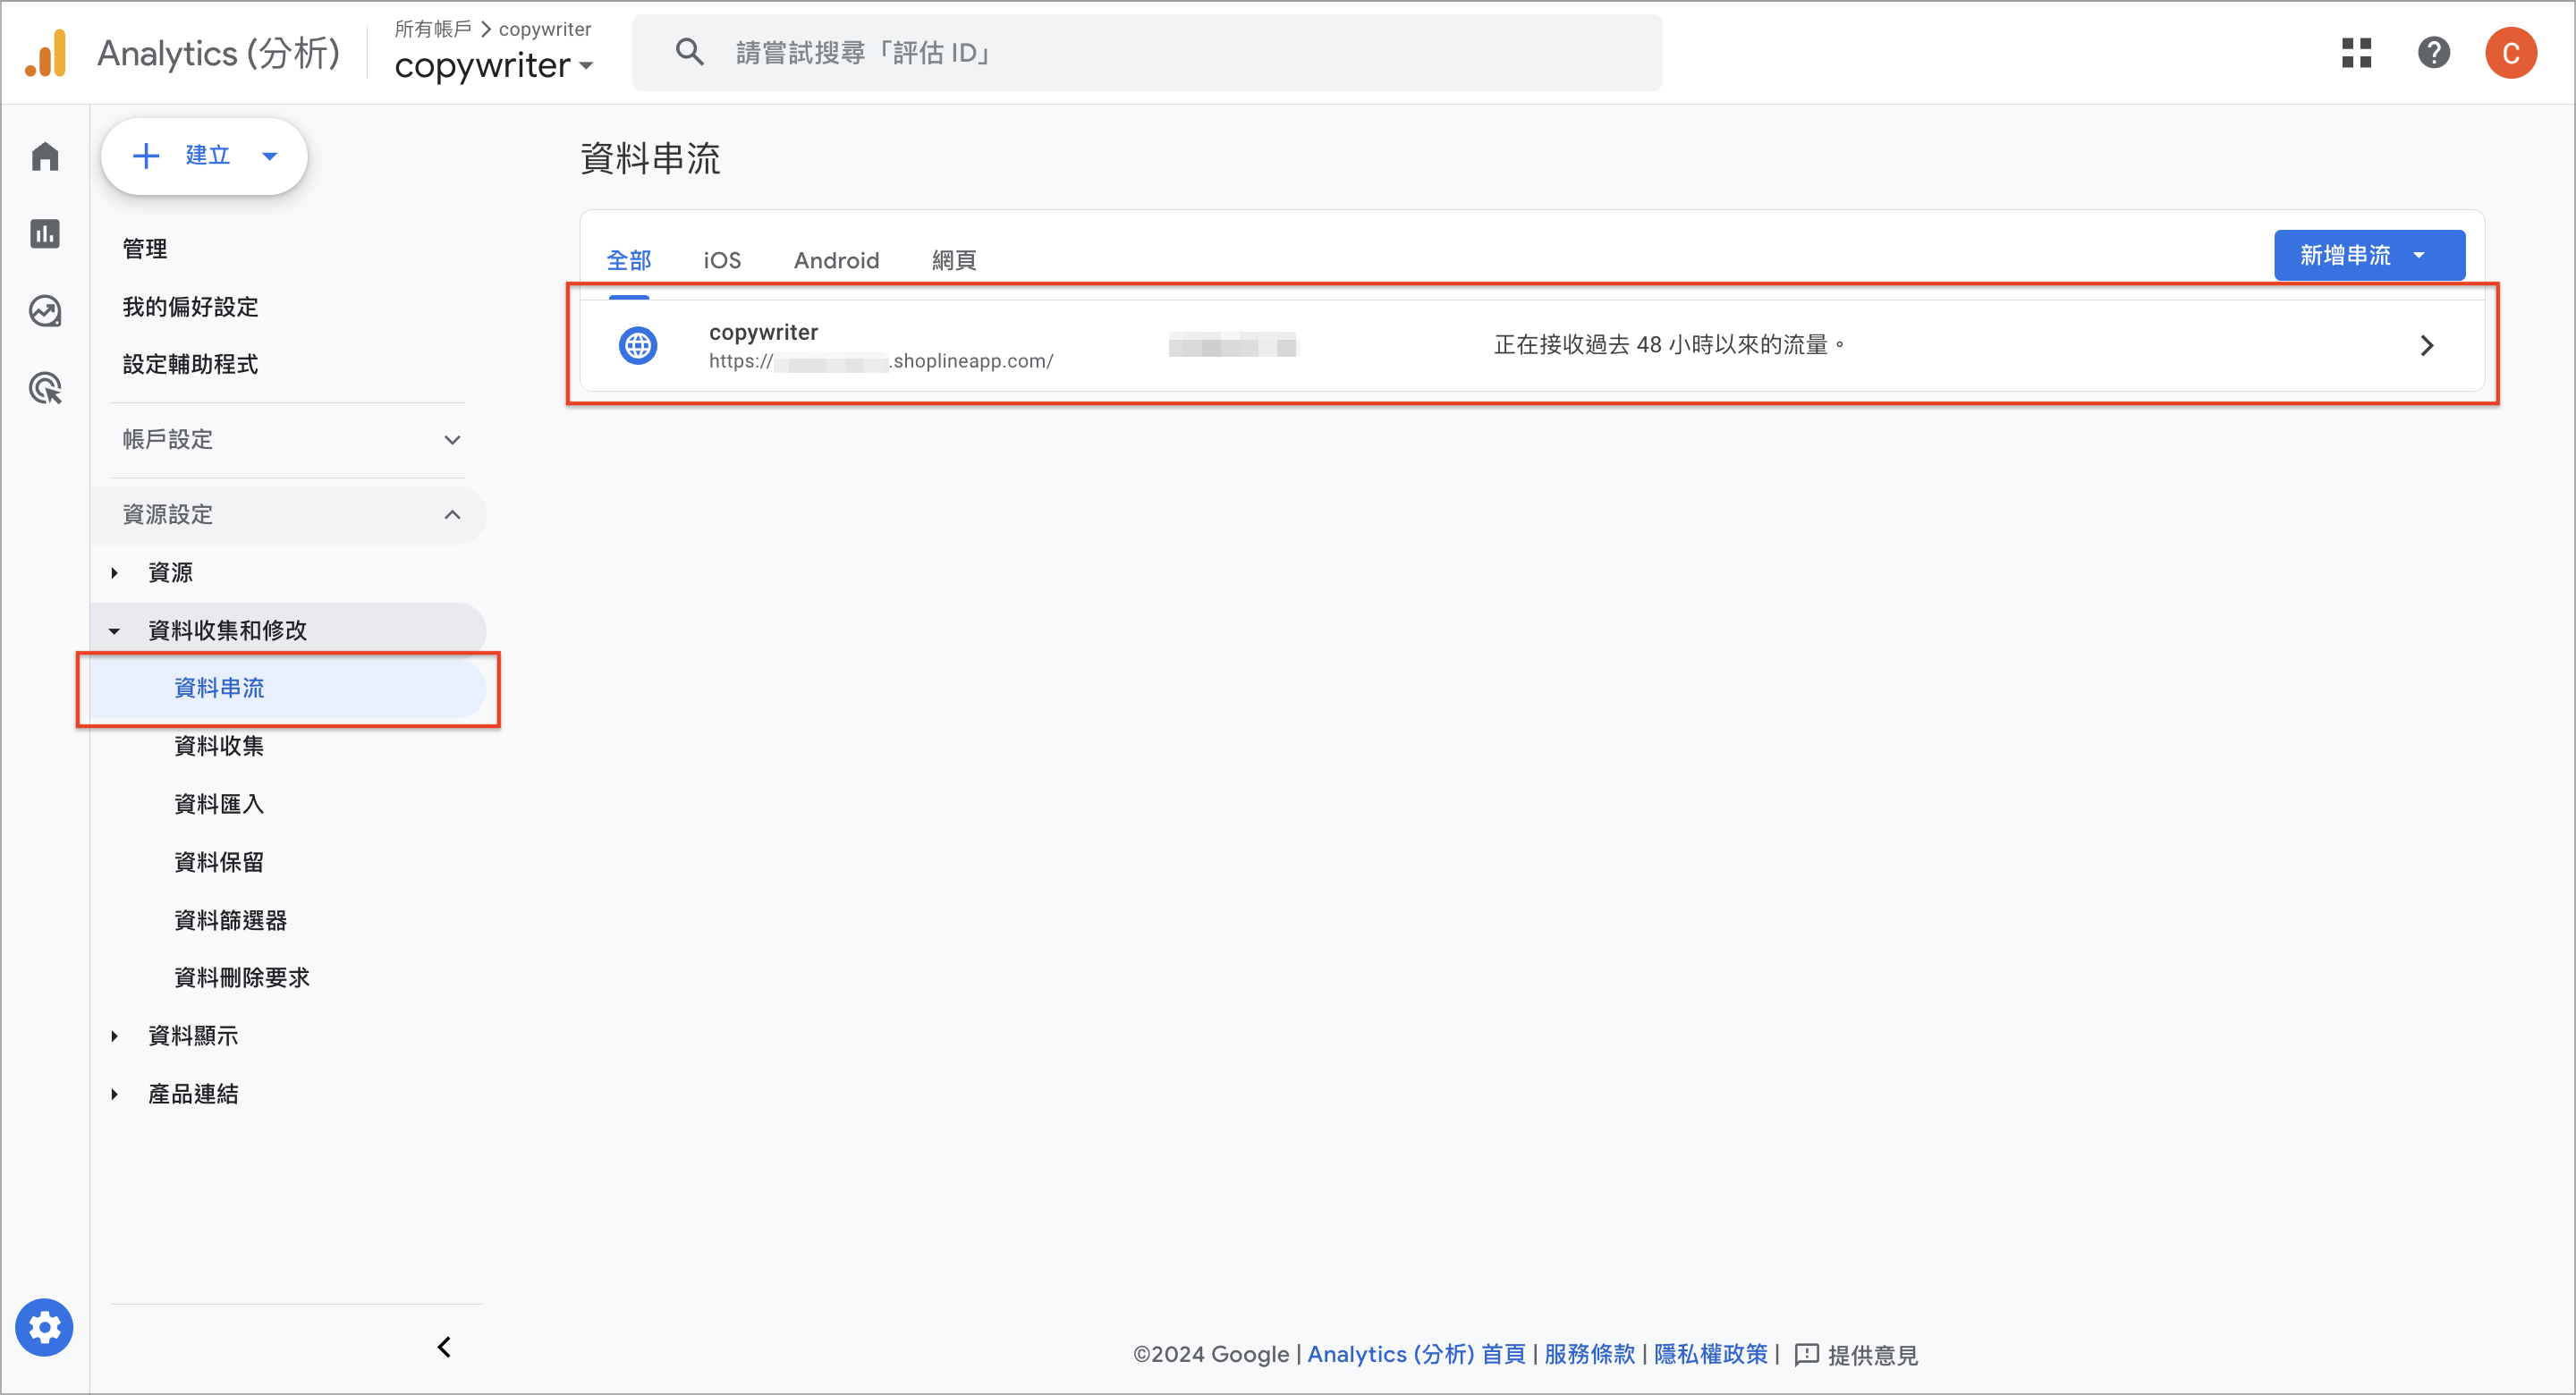Switch to the 網頁 tab
Viewport: 2576px width, 1395px height.
pos(953,260)
